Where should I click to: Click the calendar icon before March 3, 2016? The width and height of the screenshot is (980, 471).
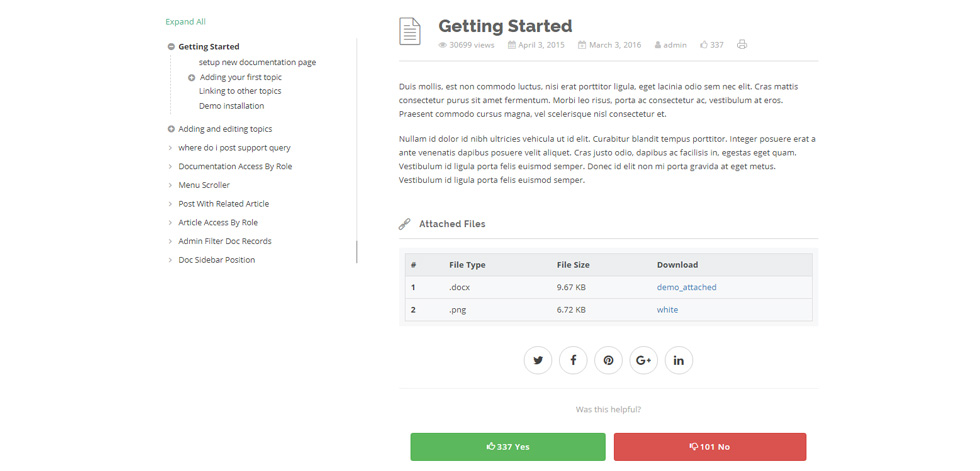[582, 45]
